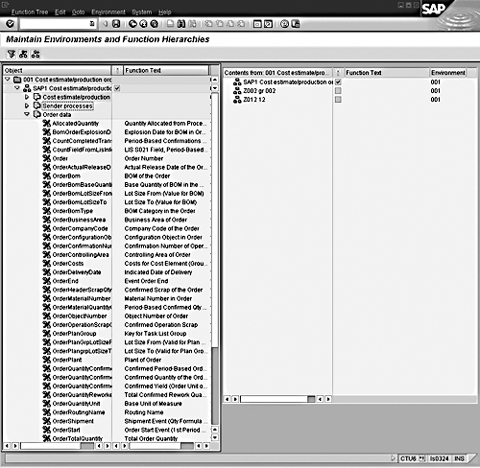The width and height of the screenshot is (480, 468).
Task: Open the Help menu
Action: (165, 12)
